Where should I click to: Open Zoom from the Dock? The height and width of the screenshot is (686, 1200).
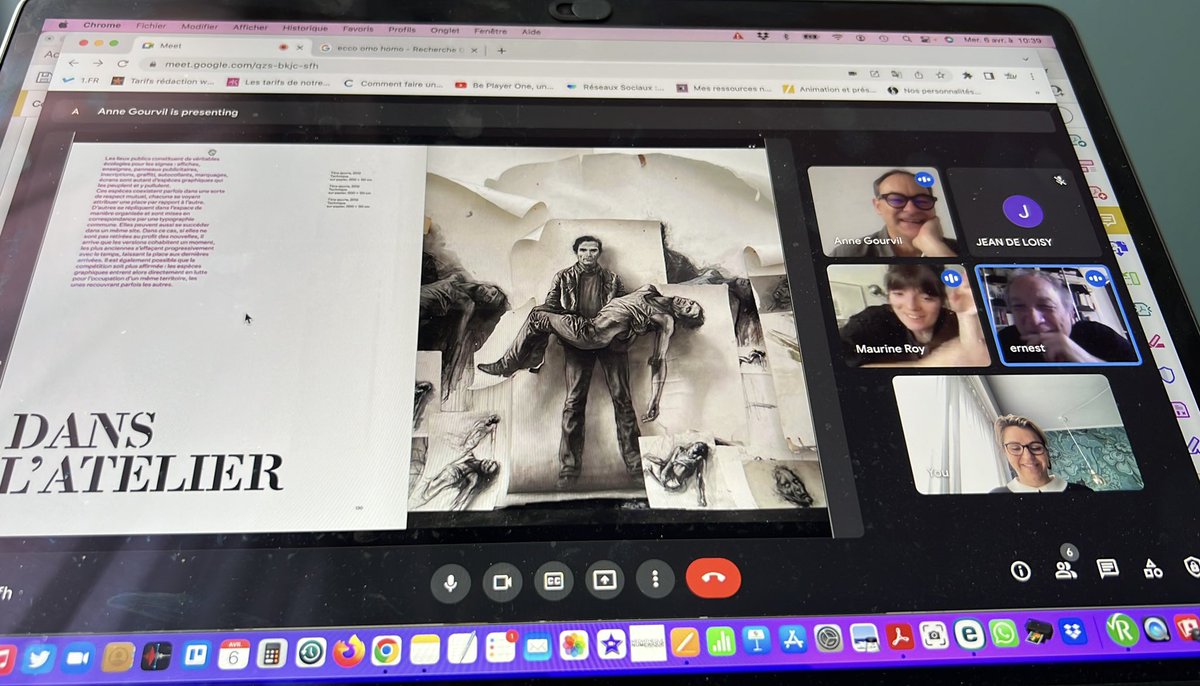78,658
